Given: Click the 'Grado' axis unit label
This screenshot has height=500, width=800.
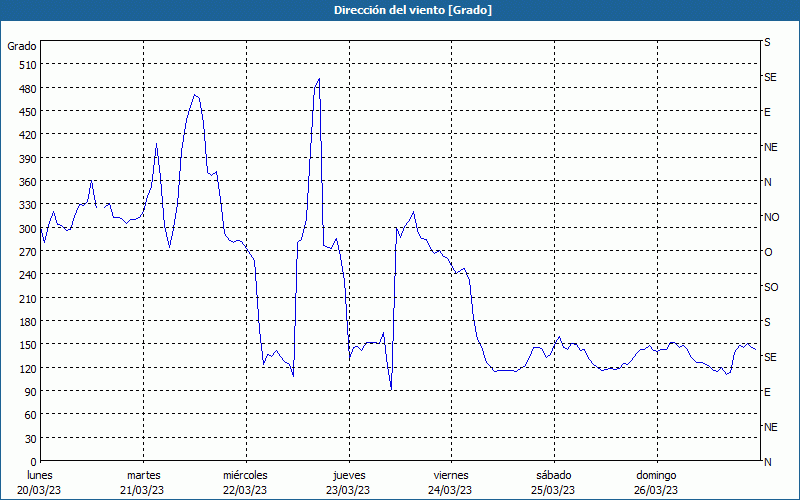Looking at the screenshot, I should [22, 46].
